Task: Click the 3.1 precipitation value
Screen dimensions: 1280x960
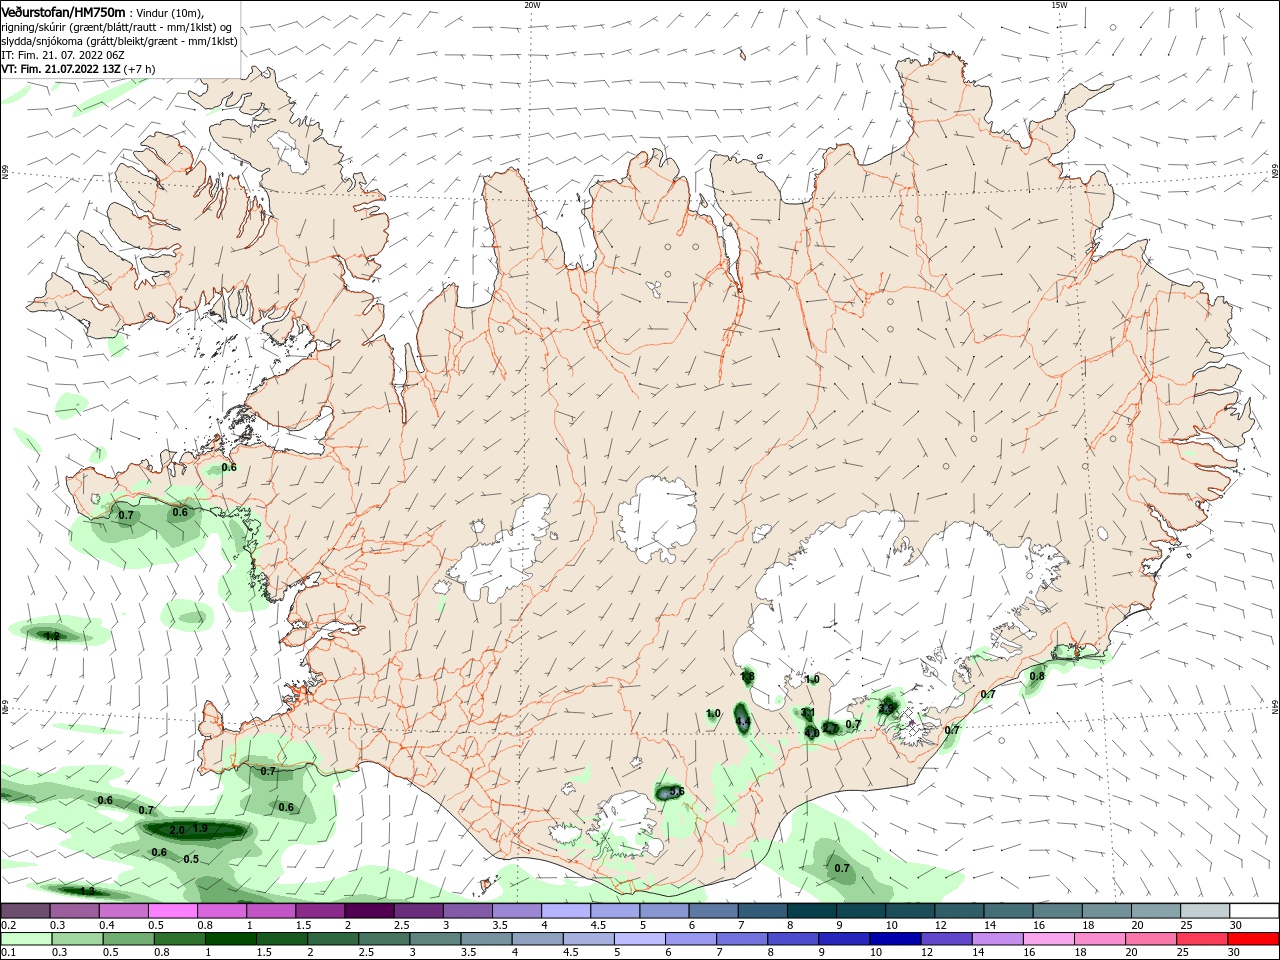Action: point(808,713)
